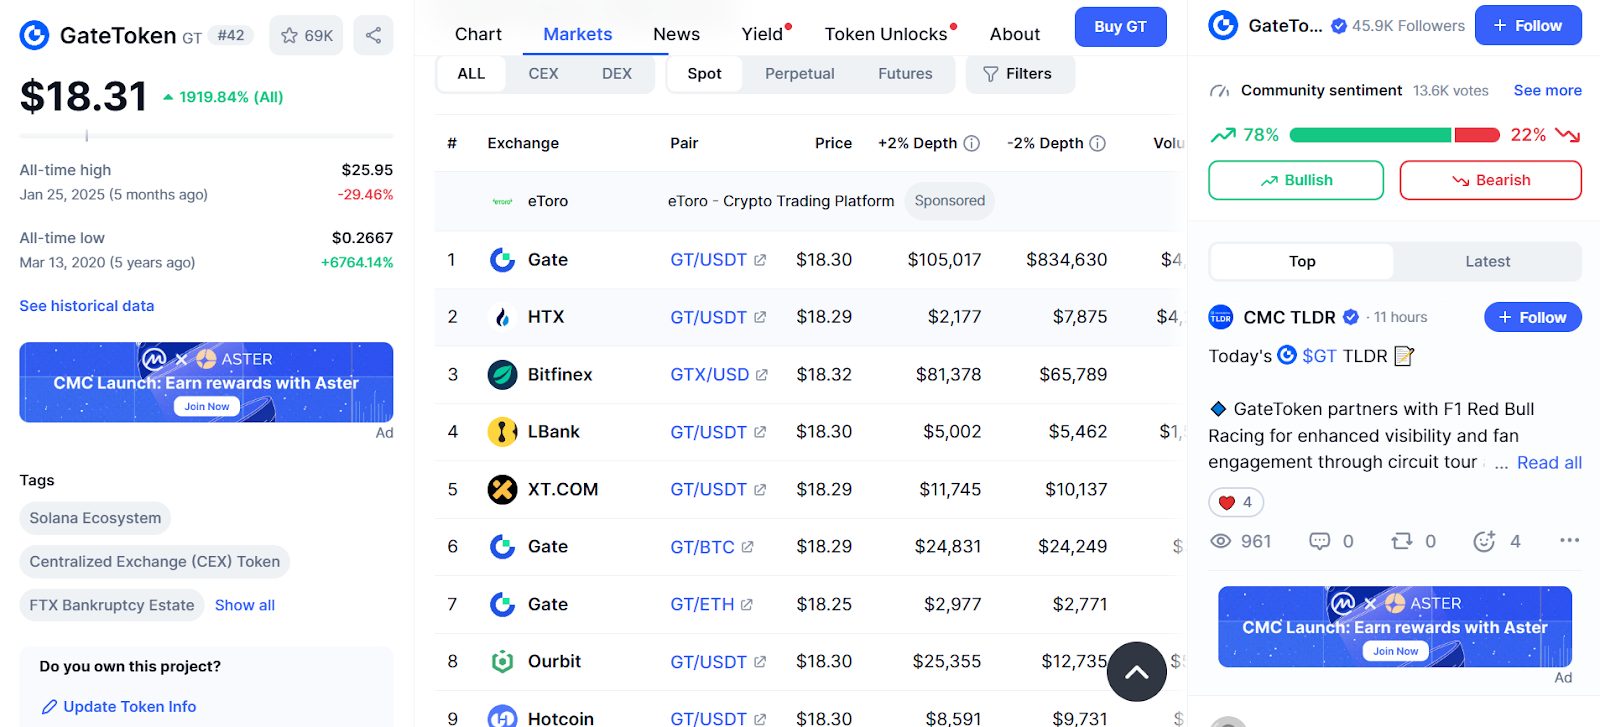Repost the CMC TLDR post icon
This screenshot has height=727, width=1600.
(1401, 541)
